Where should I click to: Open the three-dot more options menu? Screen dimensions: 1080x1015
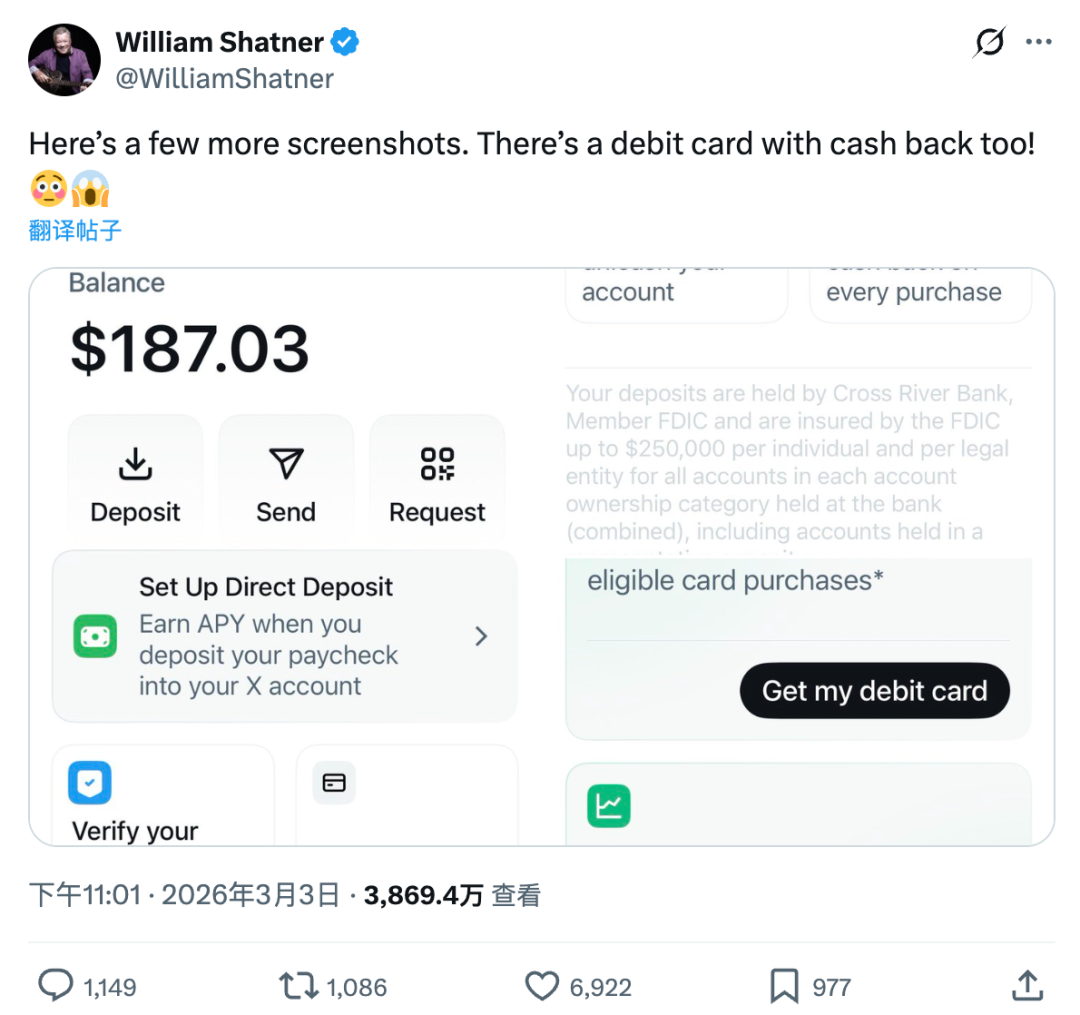(1040, 43)
